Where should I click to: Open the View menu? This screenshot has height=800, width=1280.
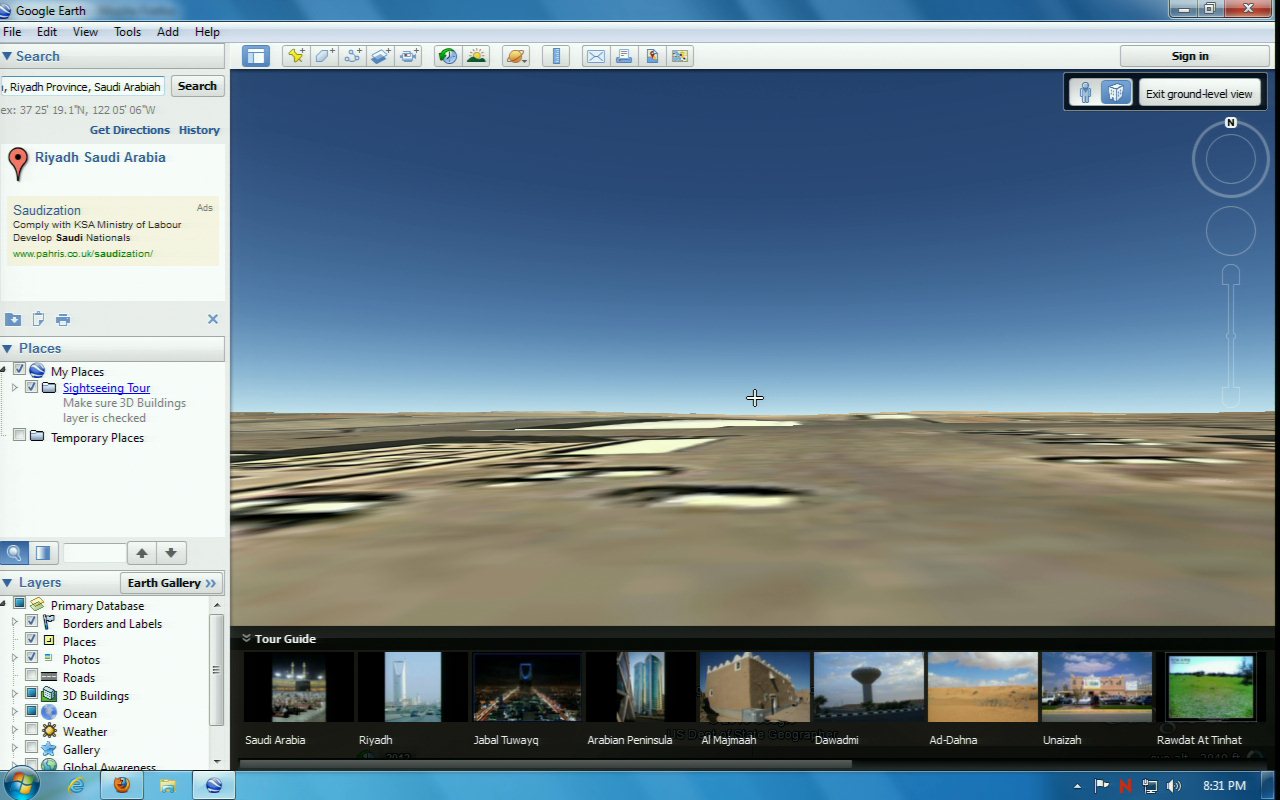[x=85, y=32]
